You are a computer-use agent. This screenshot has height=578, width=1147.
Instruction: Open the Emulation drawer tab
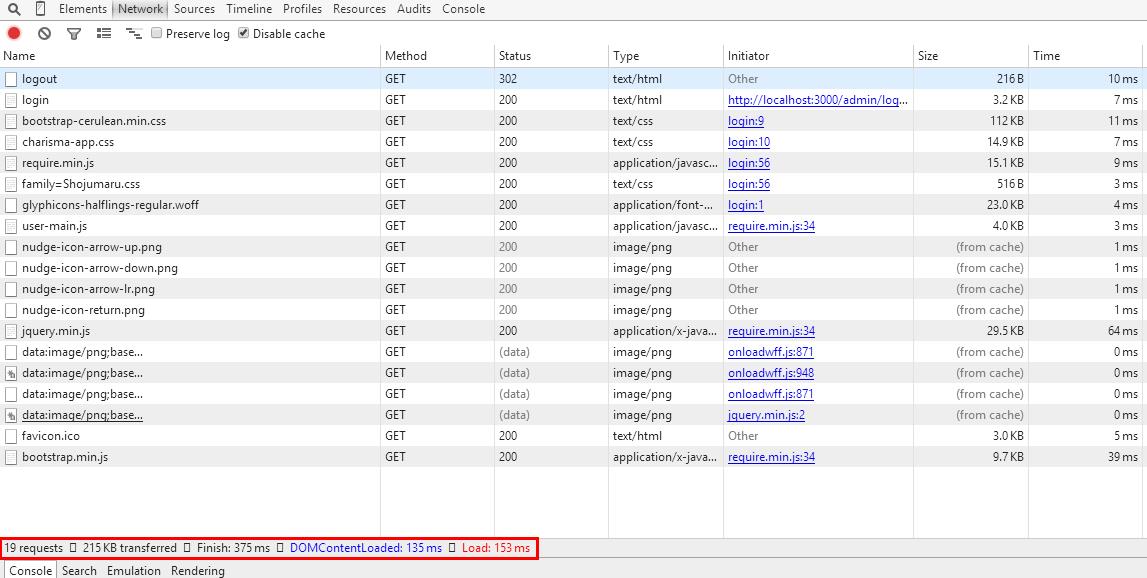pyautogui.click(x=134, y=570)
